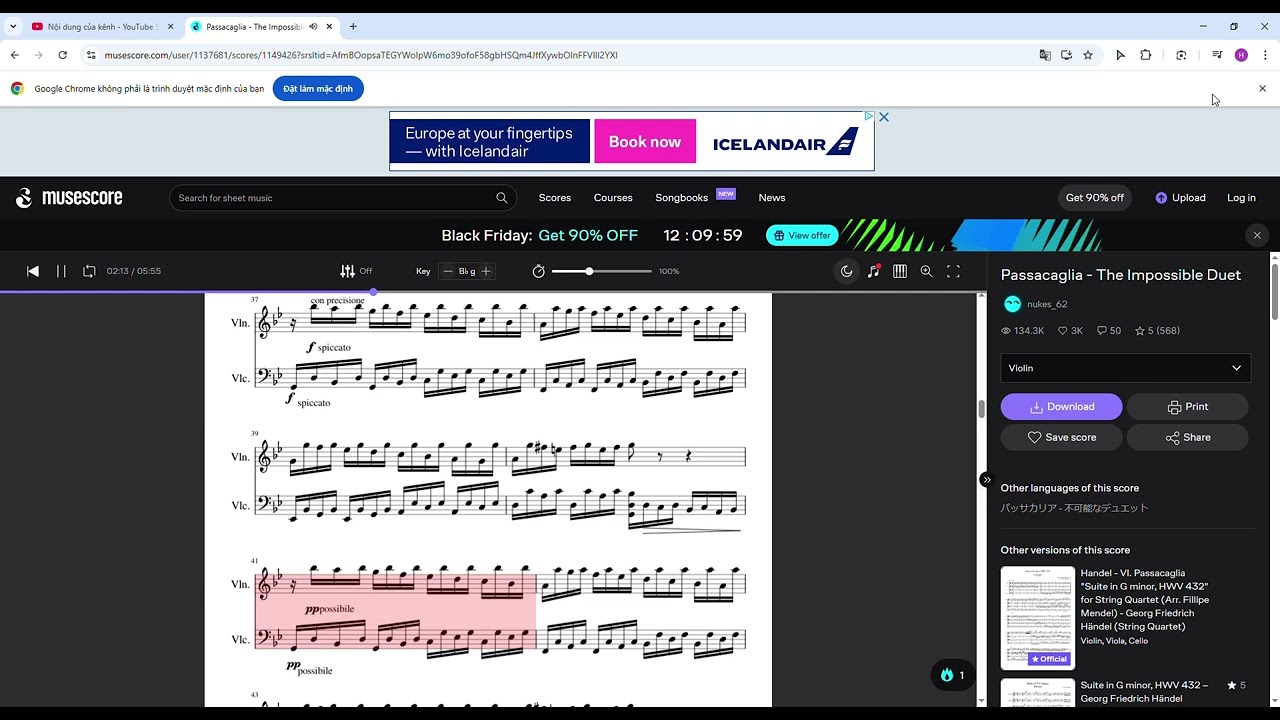Pause the score playback

[61, 271]
